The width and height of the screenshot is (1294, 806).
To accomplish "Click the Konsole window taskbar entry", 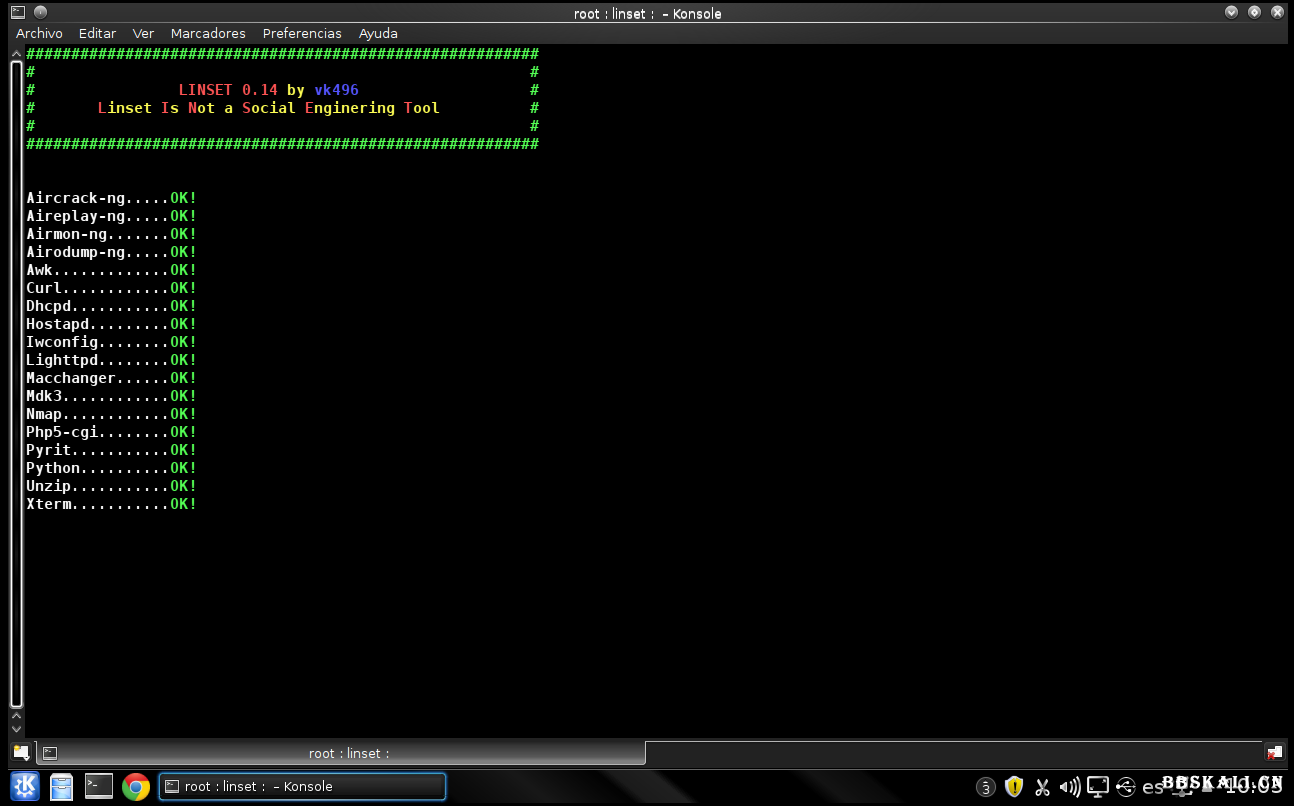I will (302, 787).
